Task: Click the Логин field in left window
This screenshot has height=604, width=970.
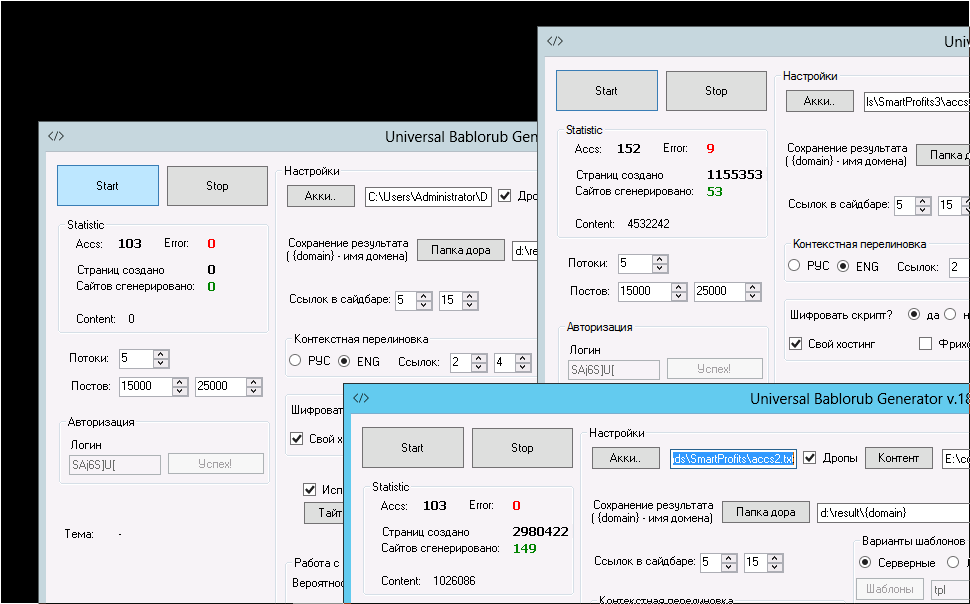Action: click(x=114, y=465)
